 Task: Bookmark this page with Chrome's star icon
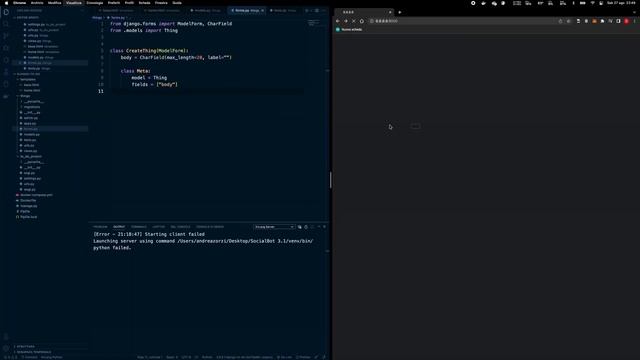point(569,21)
